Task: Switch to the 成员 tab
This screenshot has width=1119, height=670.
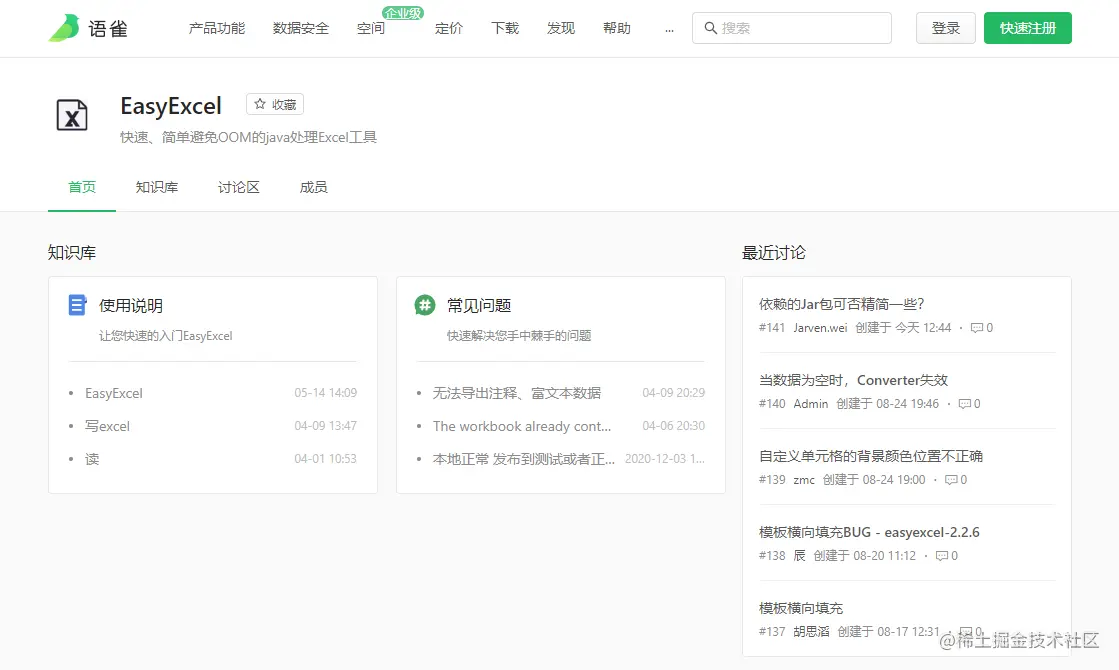Action: pyautogui.click(x=313, y=187)
